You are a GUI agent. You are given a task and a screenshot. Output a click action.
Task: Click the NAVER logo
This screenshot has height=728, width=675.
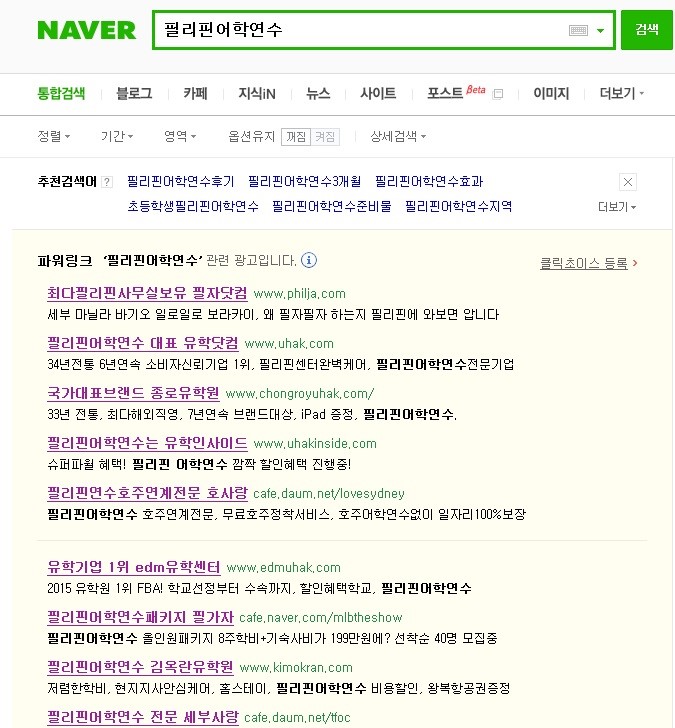pos(87,30)
